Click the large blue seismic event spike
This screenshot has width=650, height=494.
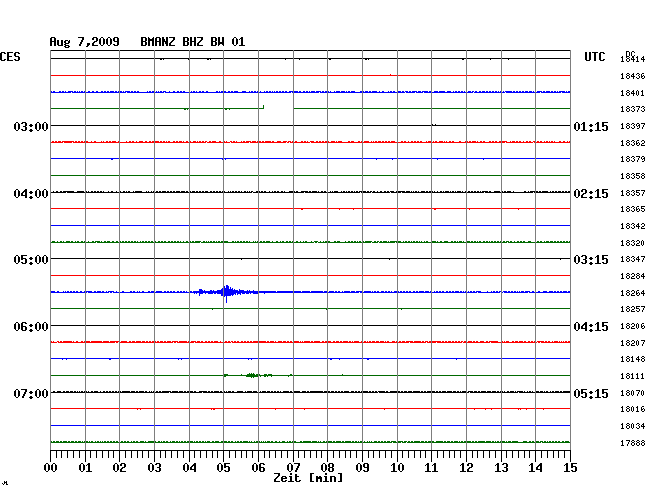point(226,293)
